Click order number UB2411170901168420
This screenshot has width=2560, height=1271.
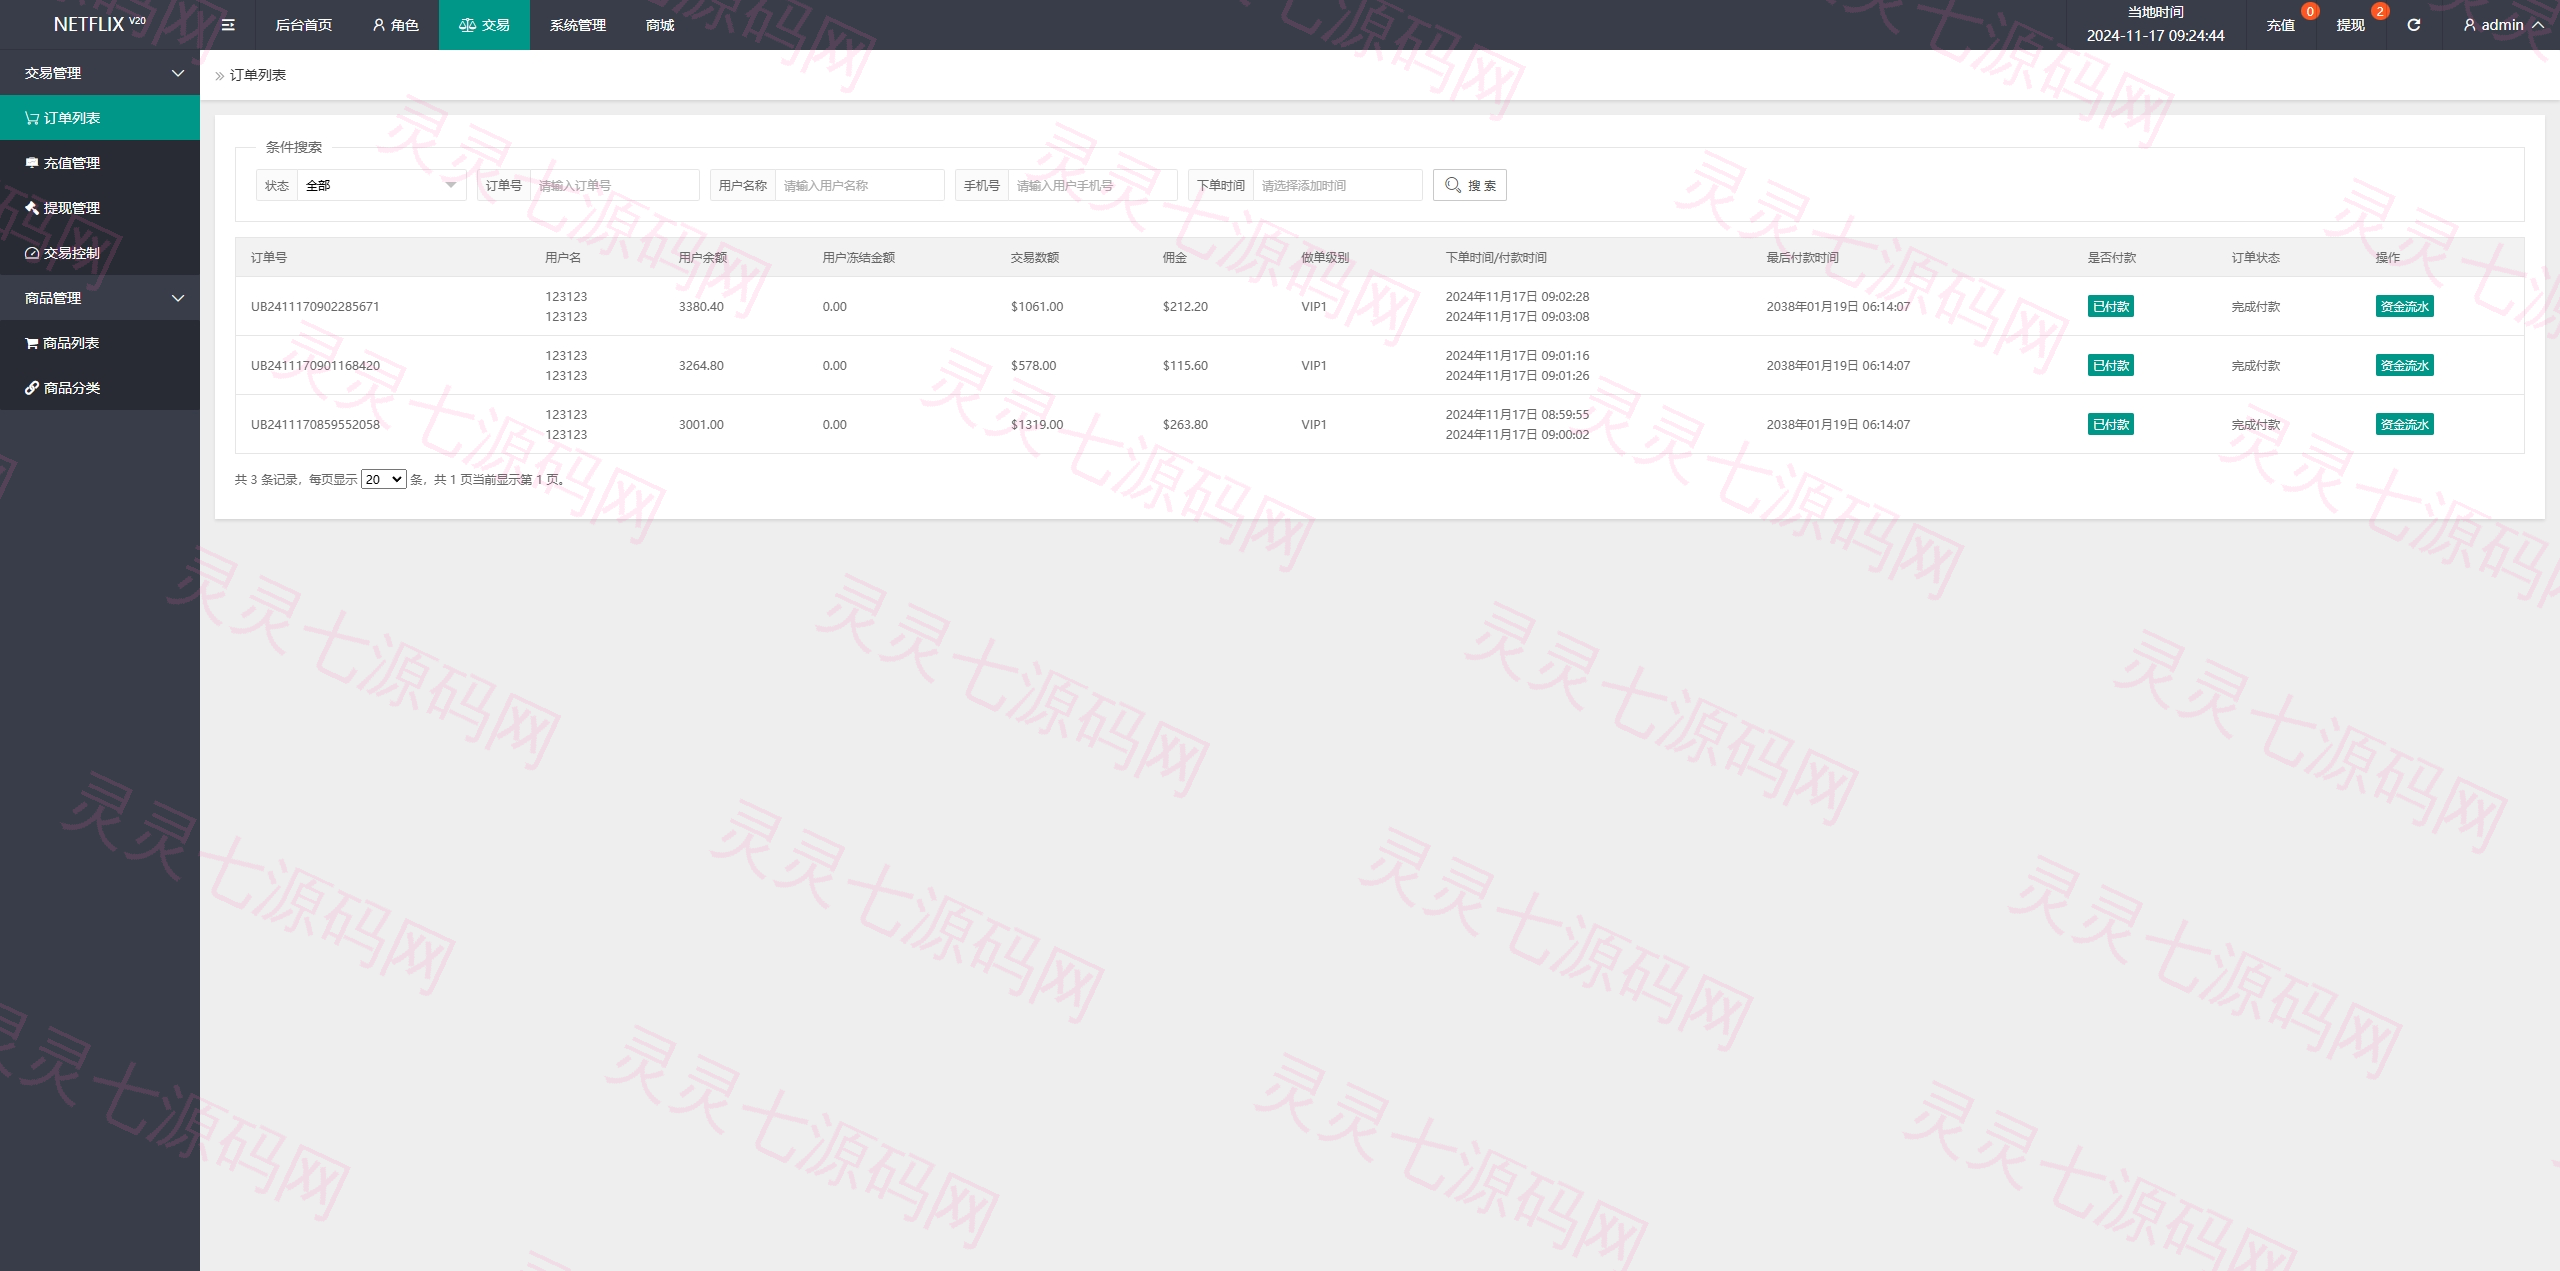(315, 365)
